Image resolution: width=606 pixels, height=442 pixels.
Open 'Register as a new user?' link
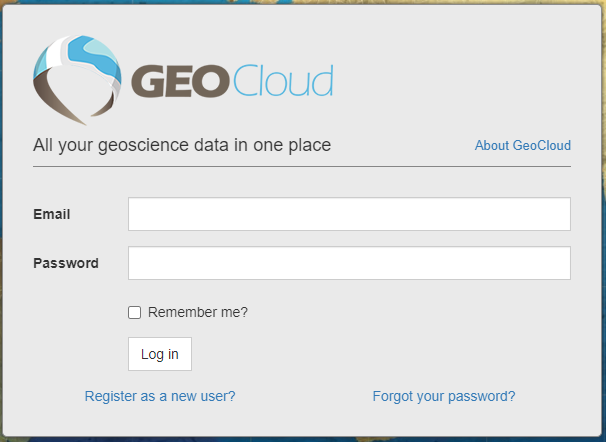click(160, 396)
